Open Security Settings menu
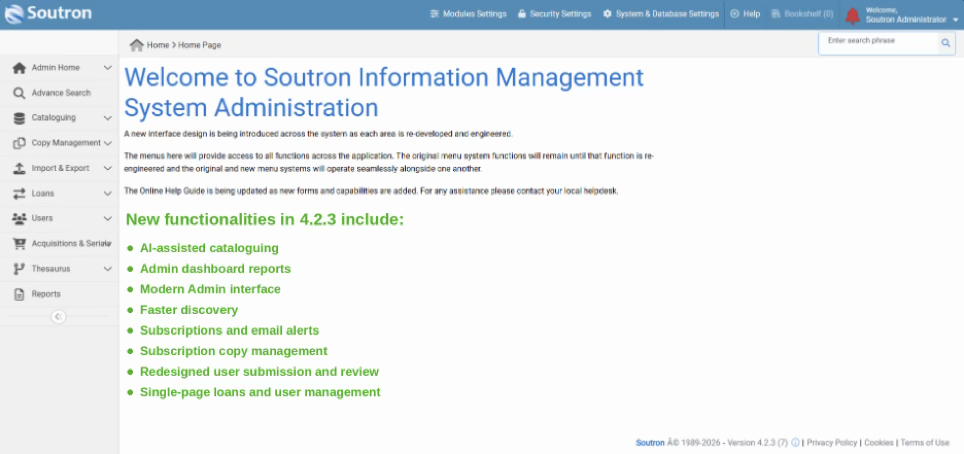 (x=554, y=14)
